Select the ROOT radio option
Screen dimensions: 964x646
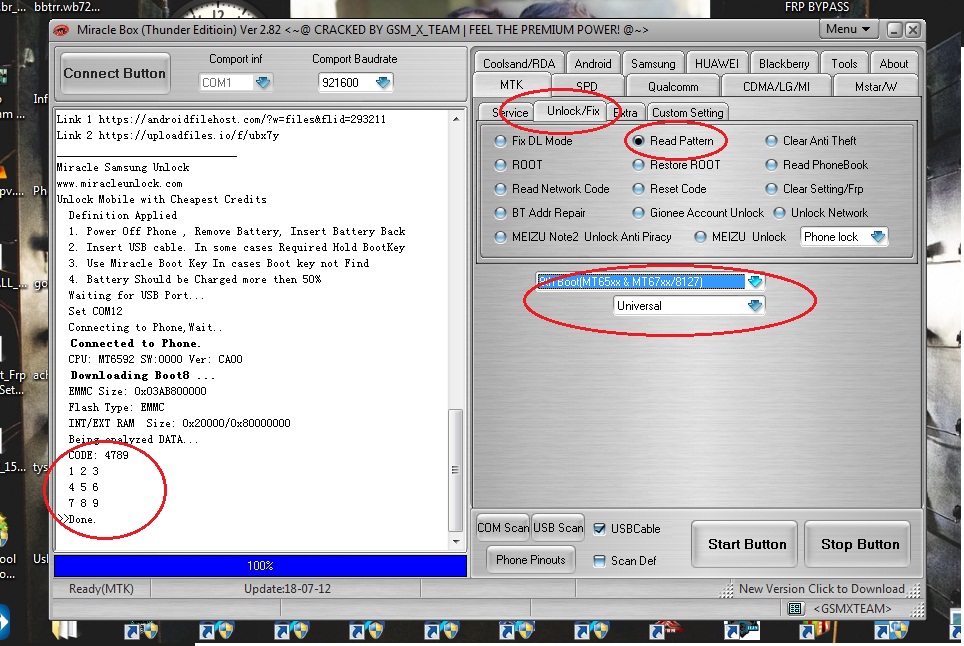500,165
